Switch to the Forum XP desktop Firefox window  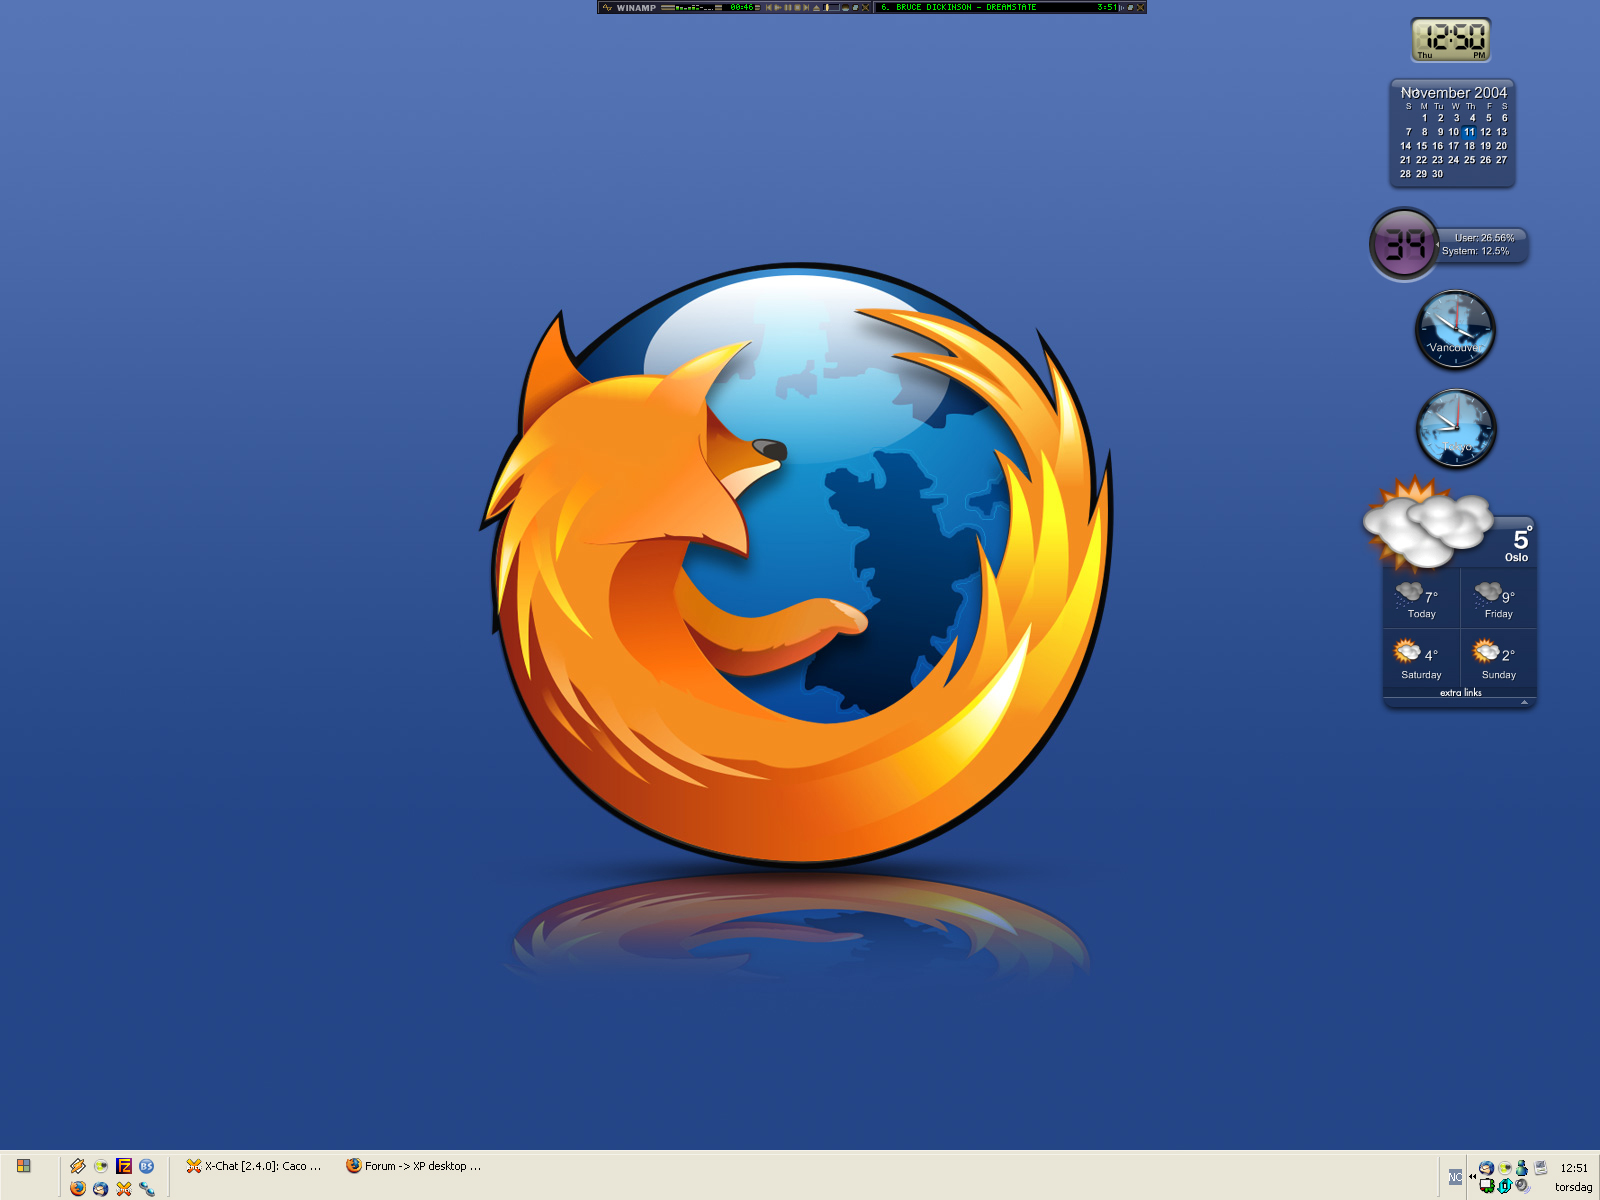pyautogui.click(x=414, y=1166)
